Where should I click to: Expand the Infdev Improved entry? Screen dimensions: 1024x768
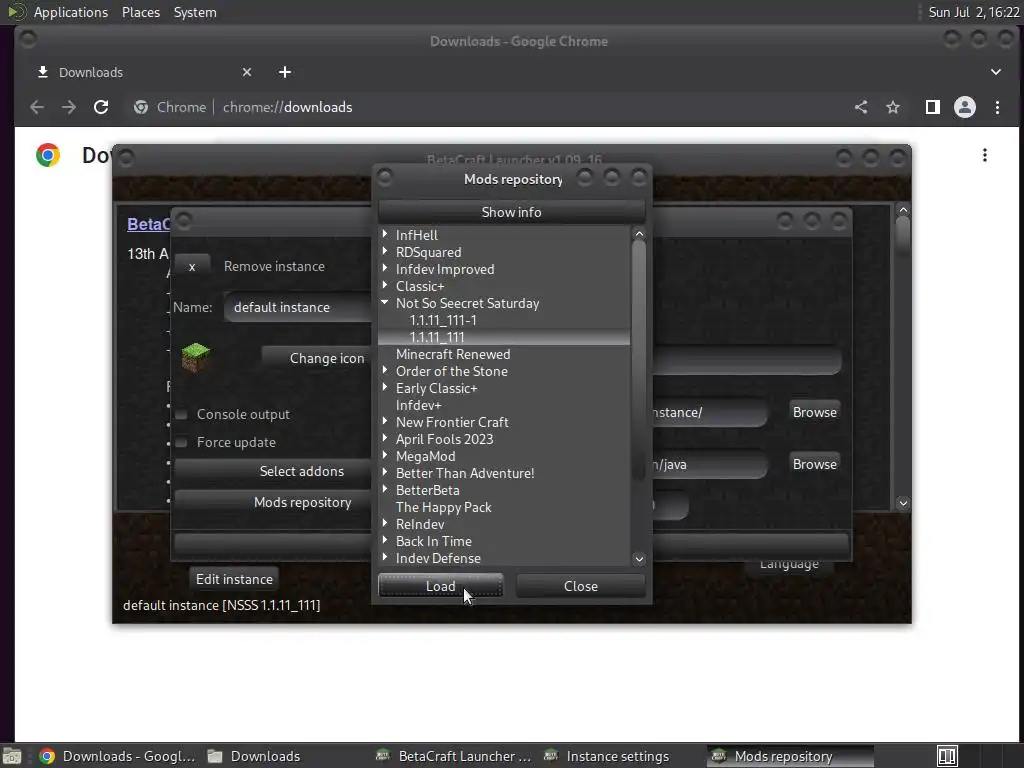[385, 268]
